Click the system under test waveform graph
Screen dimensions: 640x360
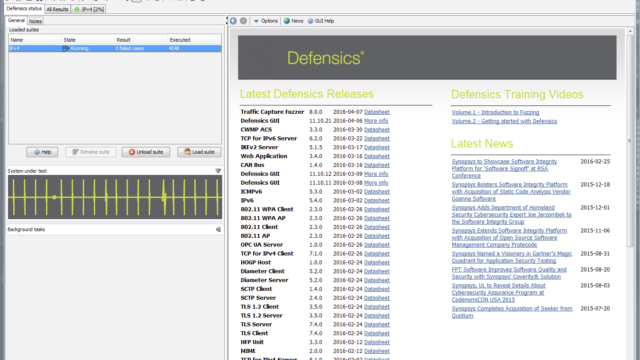coord(115,197)
